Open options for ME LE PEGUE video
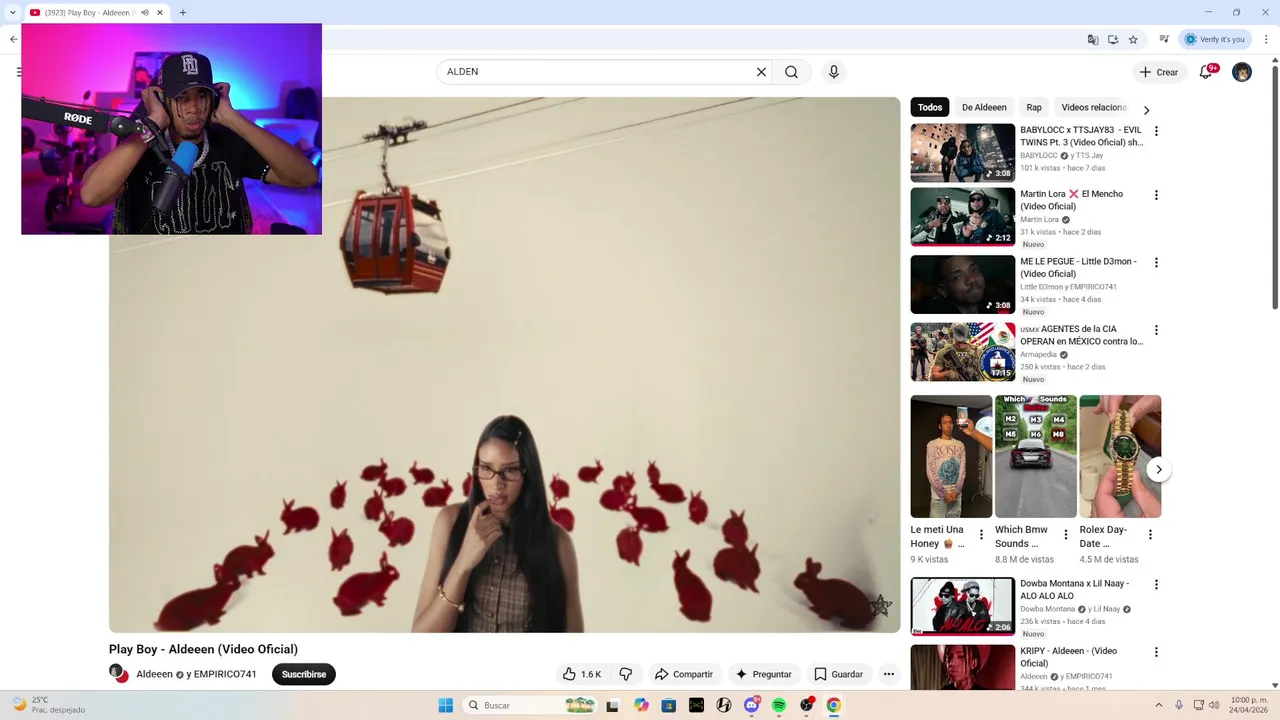Screen dimensions: 1280x720 [1156, 263]
